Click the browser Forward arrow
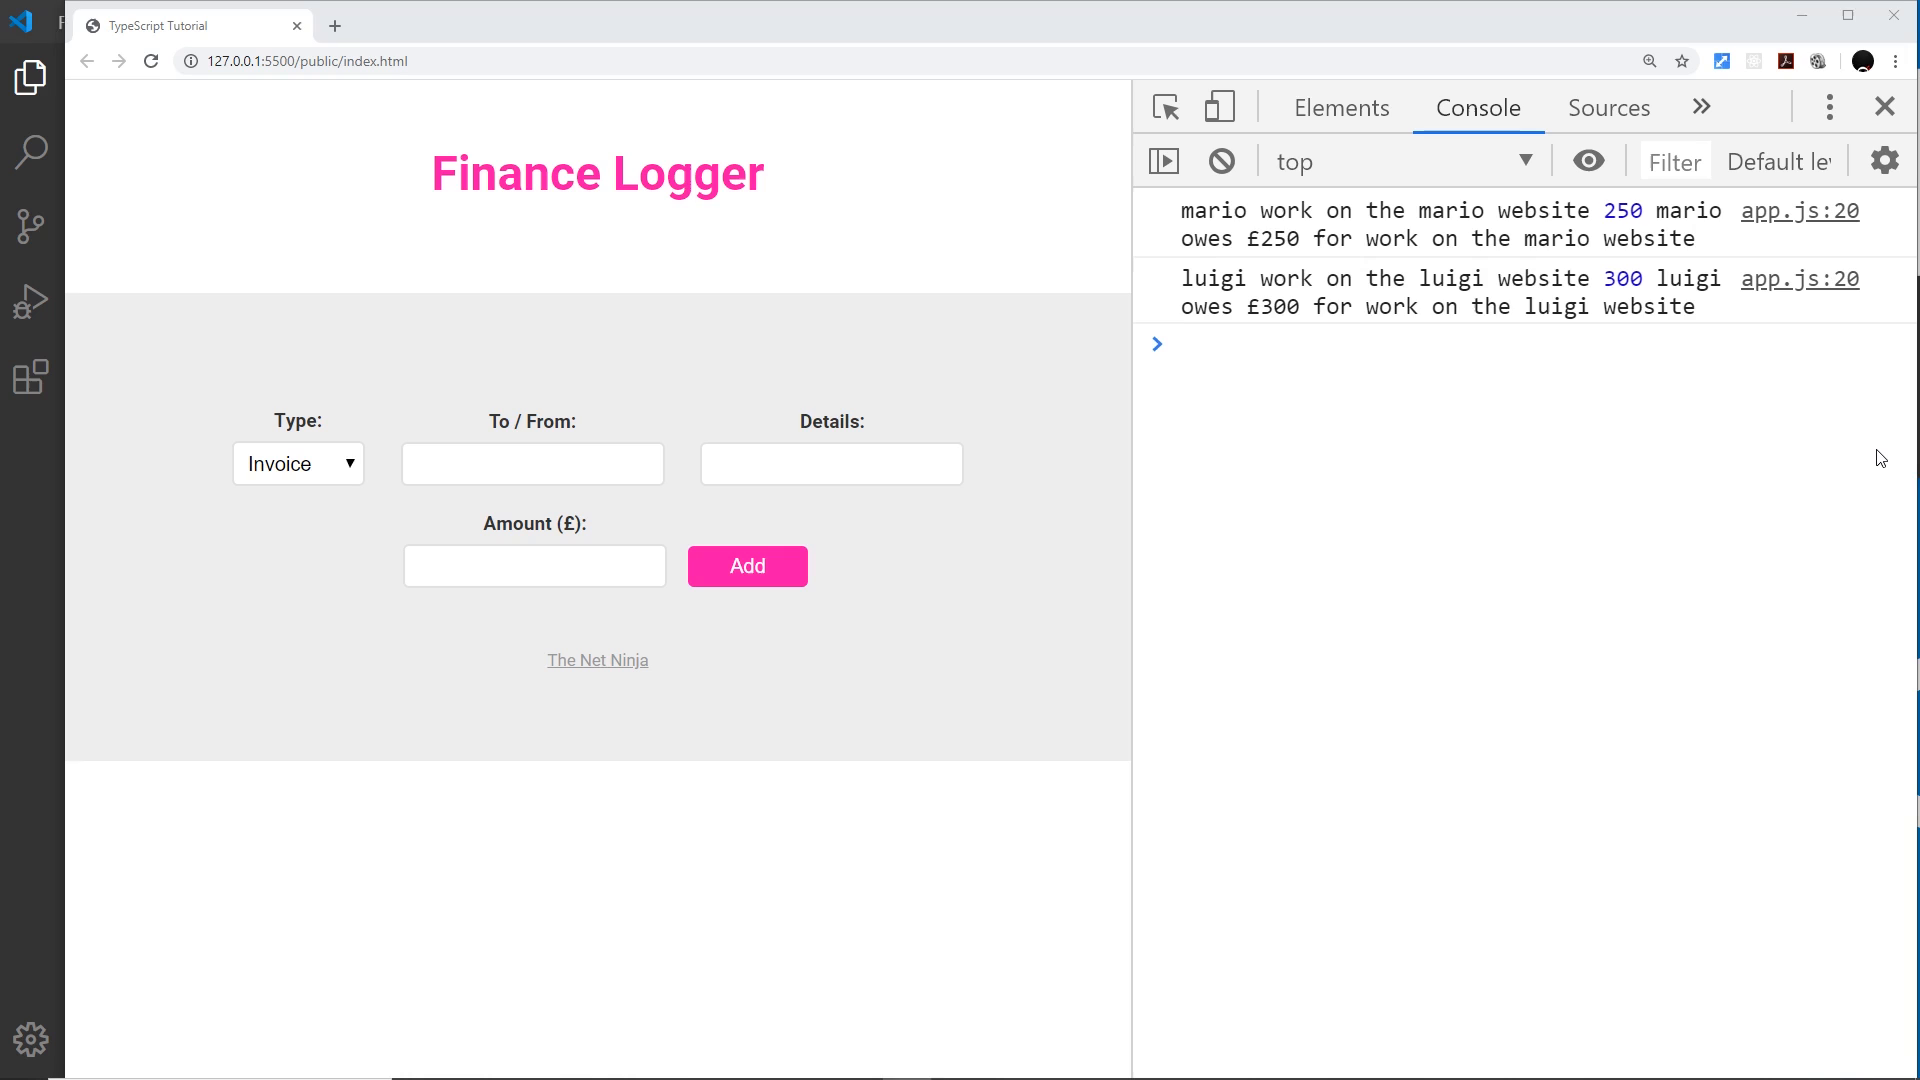The height and width of the screenshot is (1080, 1920). (x=119, y=61)
